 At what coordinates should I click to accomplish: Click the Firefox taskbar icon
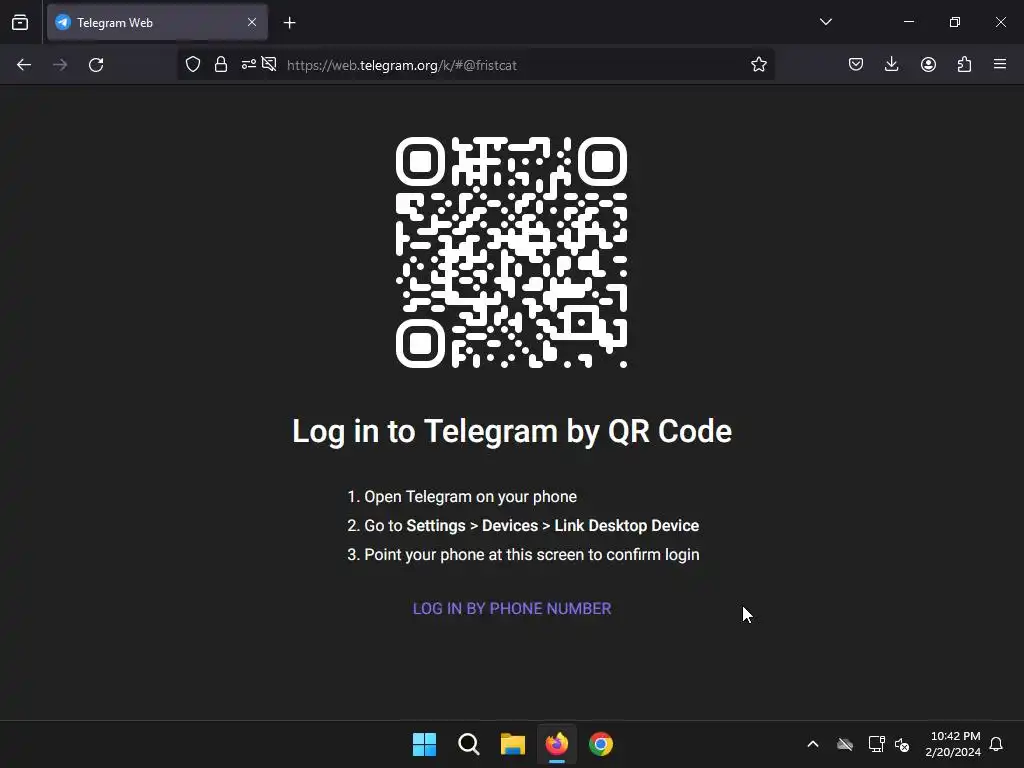point(556,744)
